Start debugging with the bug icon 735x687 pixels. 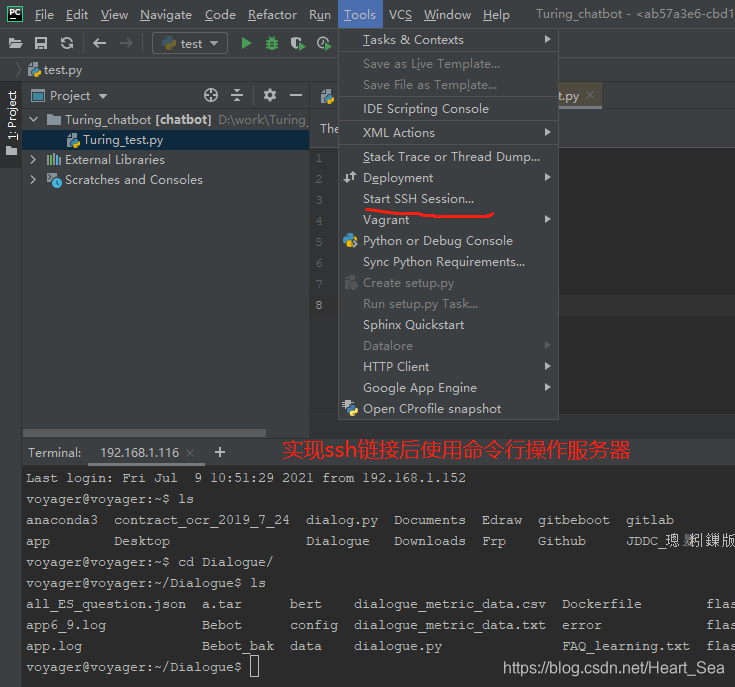point(272,44)
